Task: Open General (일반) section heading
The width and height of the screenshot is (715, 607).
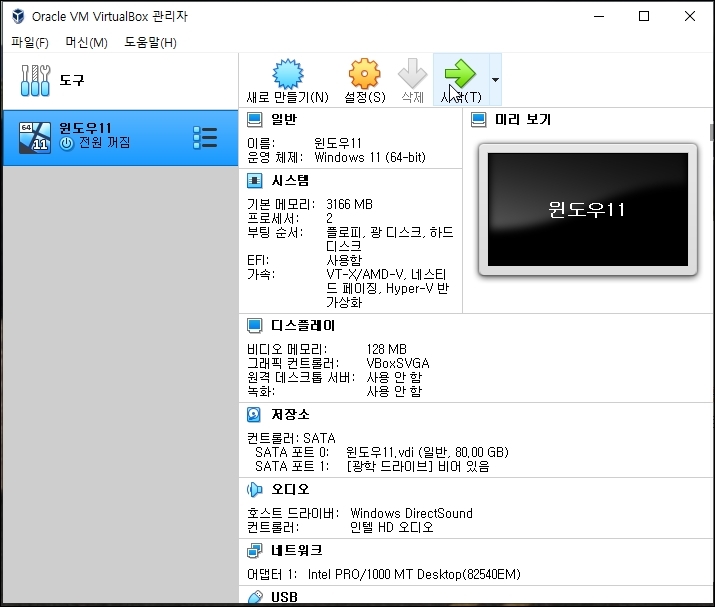Action: pos(284,119)
